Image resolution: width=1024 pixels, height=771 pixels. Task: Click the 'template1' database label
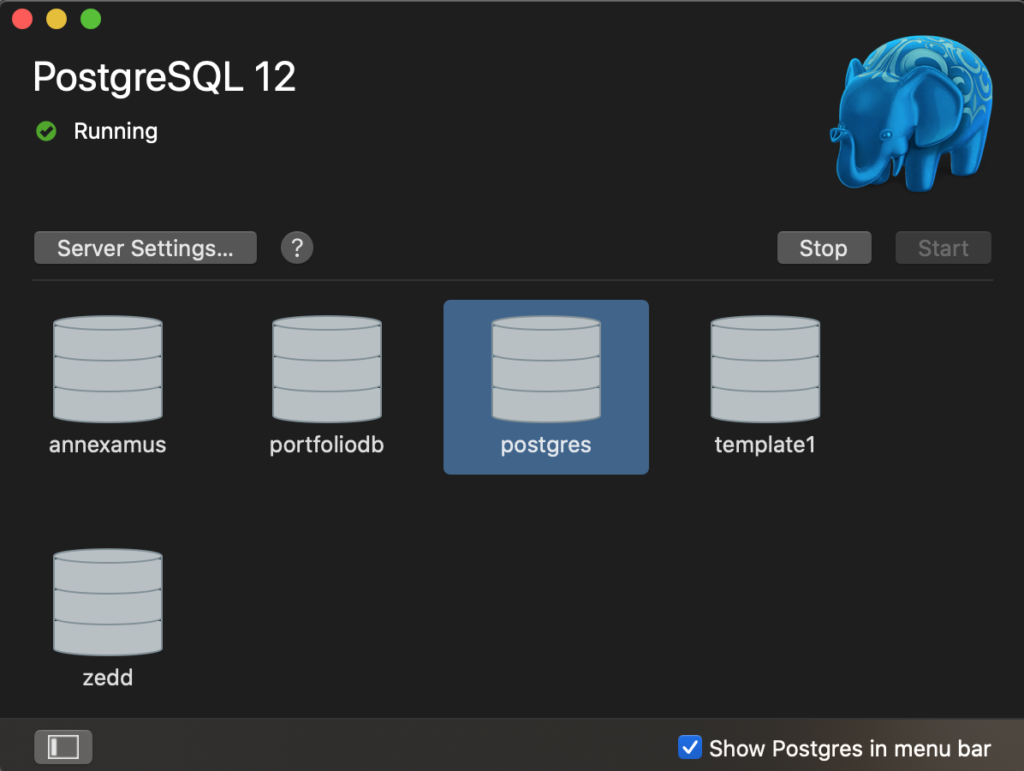point(765,445)
